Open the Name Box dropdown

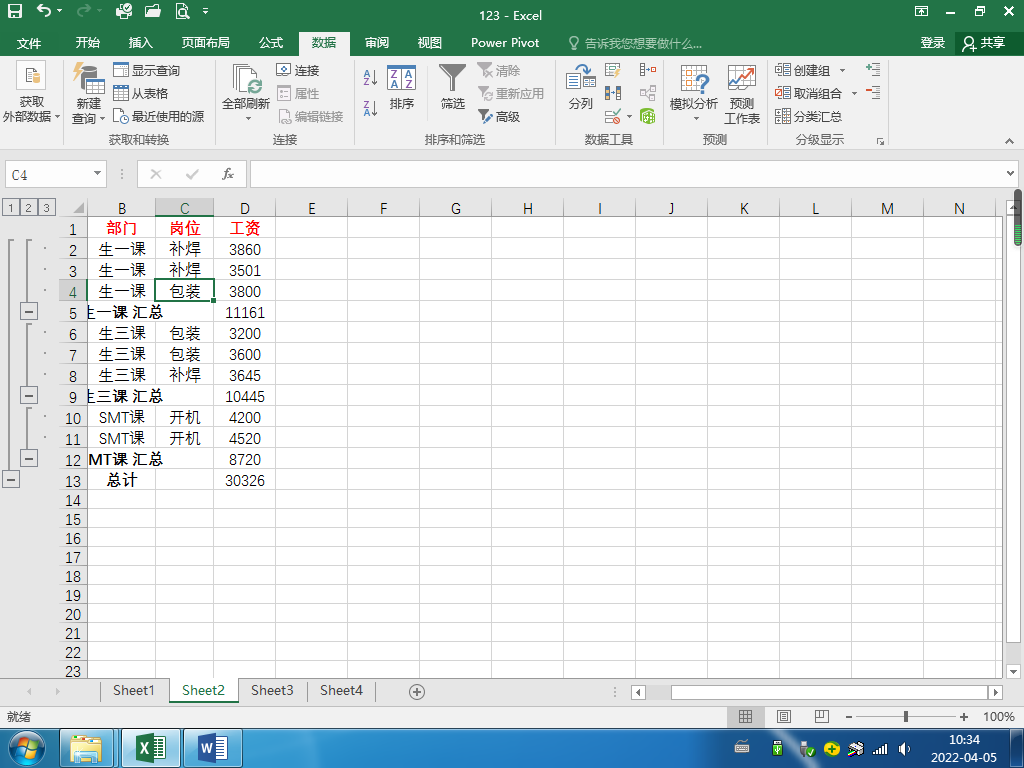point(97,174)
